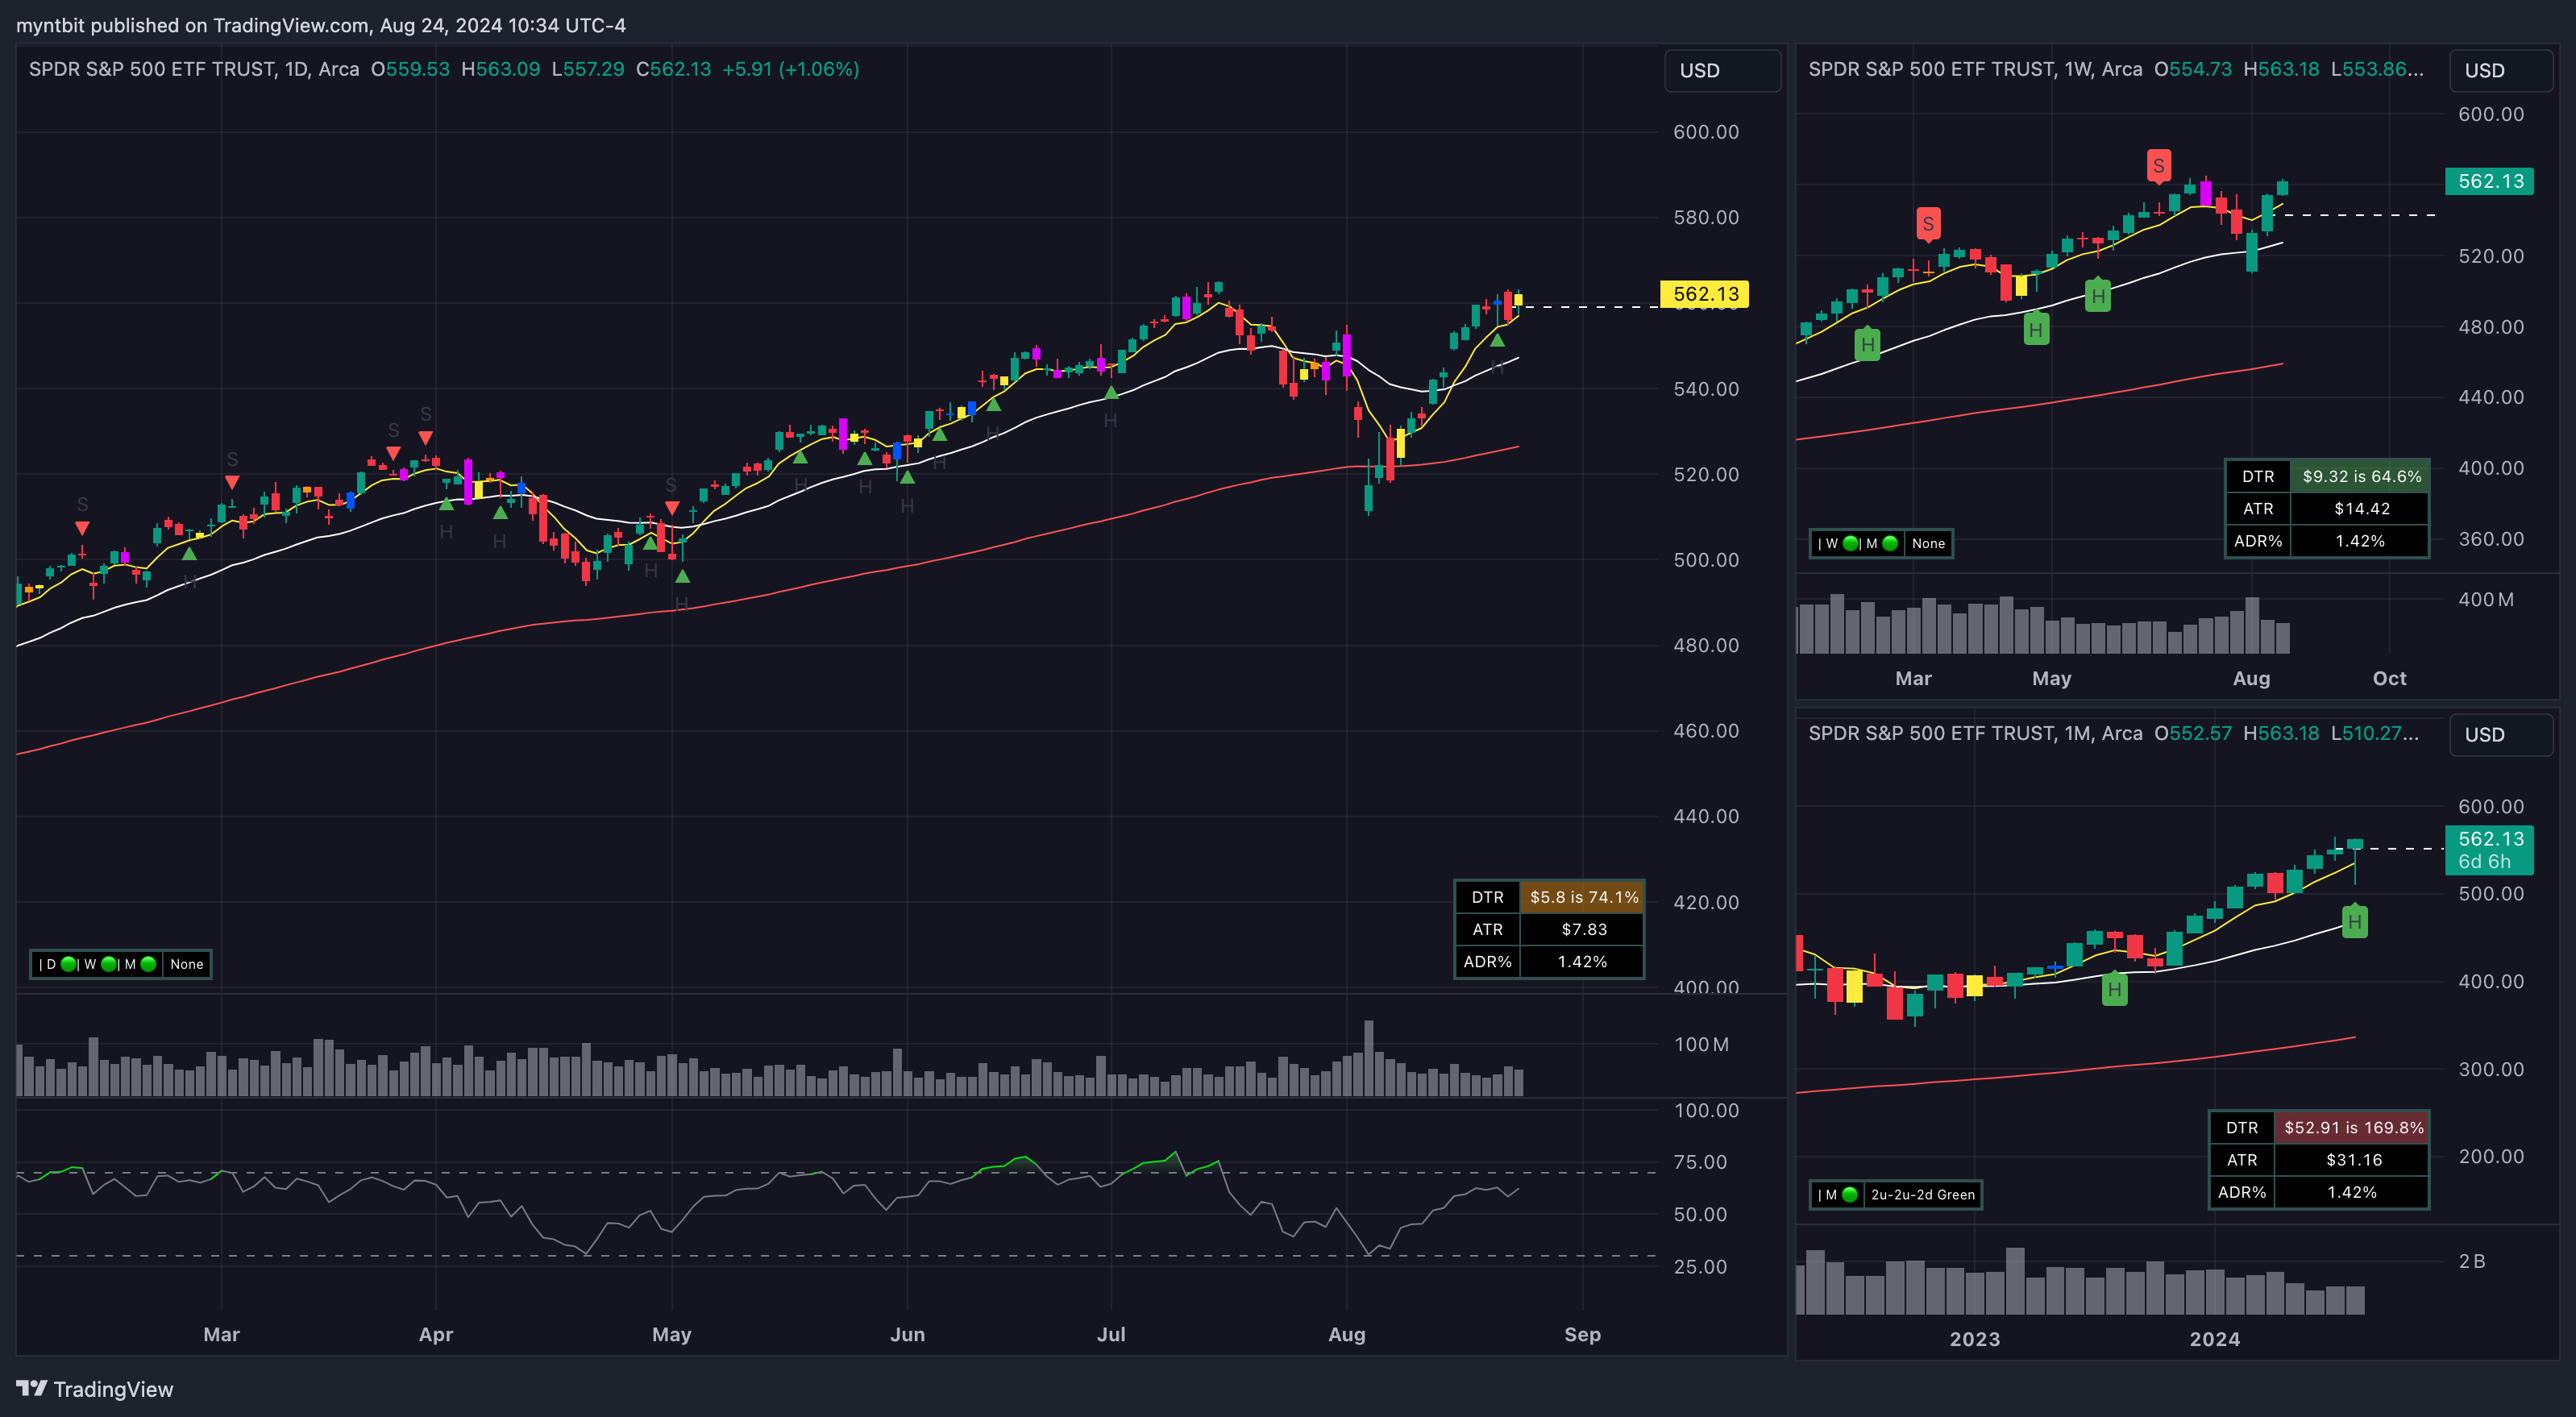This screenshot has height=1417, width=2576.
Task: Click the green D status dot in daily legend
Action: point(69,964)
